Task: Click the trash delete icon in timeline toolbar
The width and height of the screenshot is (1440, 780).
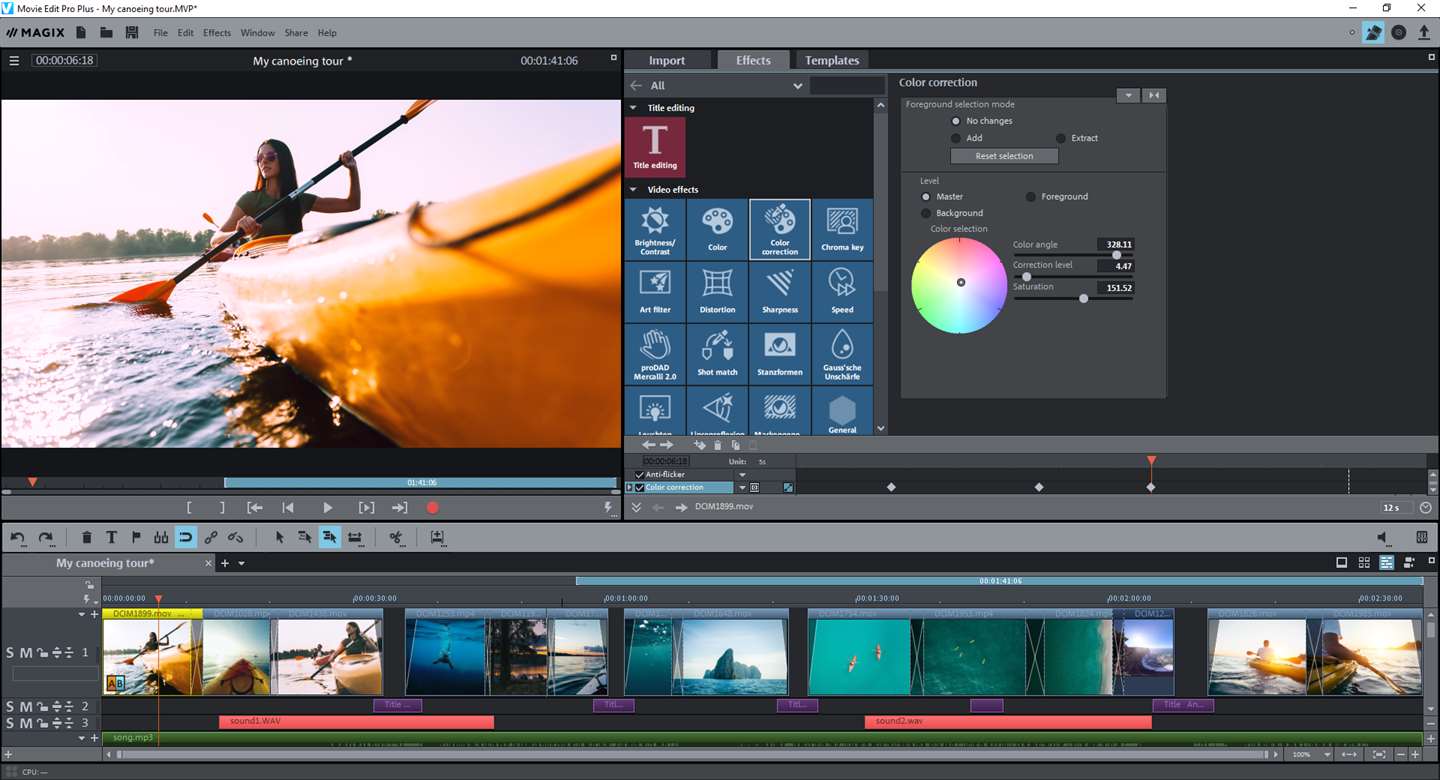Action: coord(87,537)
